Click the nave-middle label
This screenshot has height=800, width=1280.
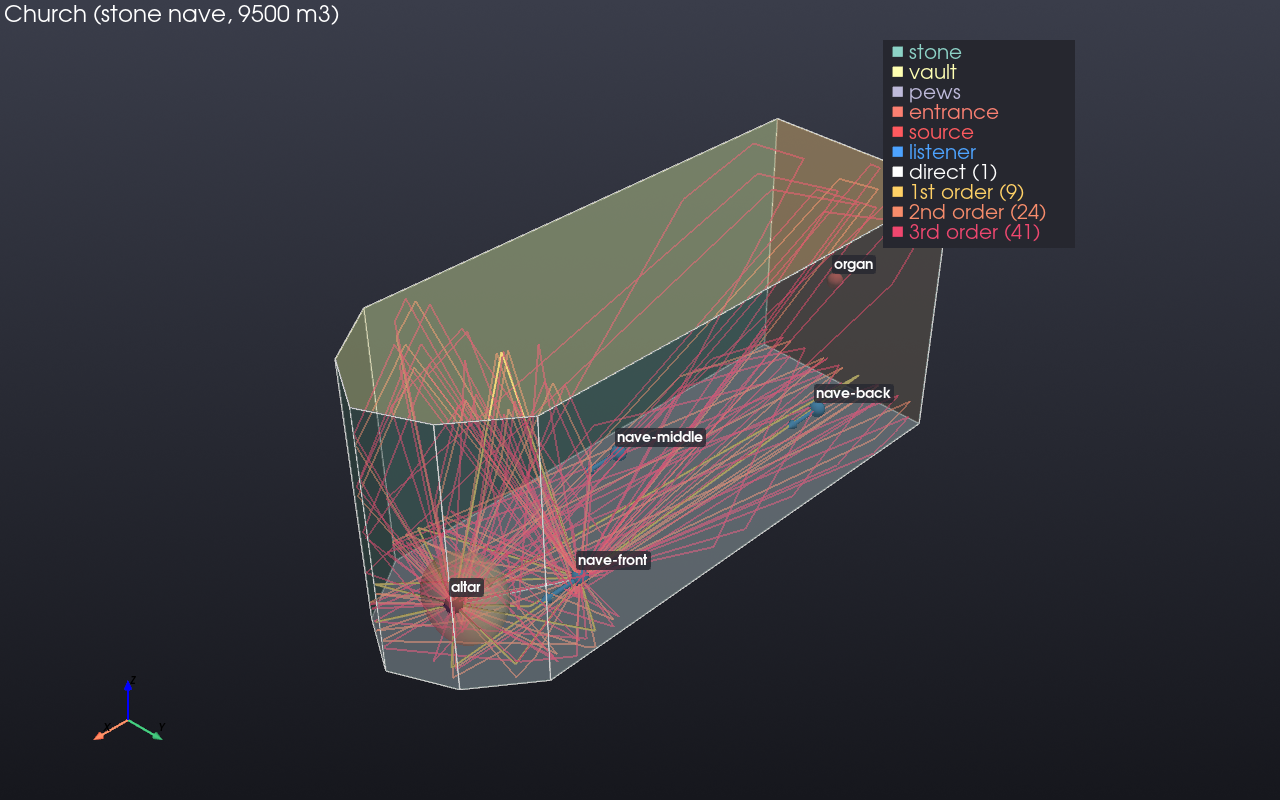click(x=660, y=437)
